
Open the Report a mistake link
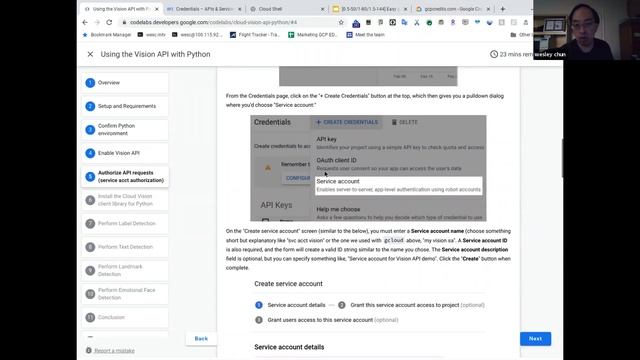pyautogui.click(x=114, y=351)
